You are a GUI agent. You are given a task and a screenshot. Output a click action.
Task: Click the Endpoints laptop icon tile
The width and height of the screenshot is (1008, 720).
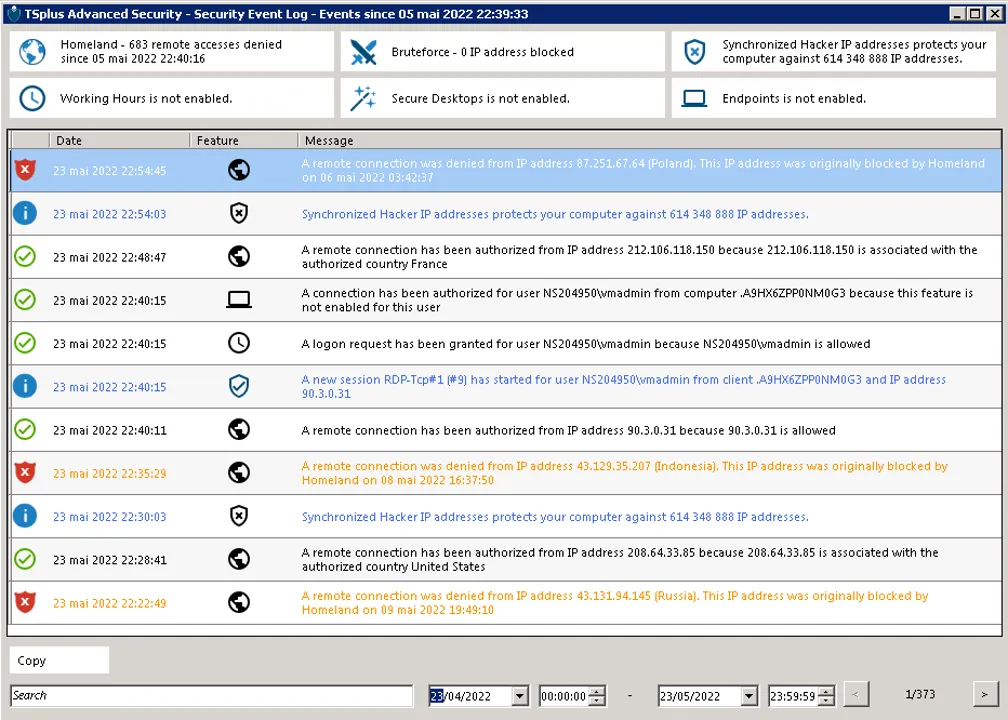[x=694, y=98]
